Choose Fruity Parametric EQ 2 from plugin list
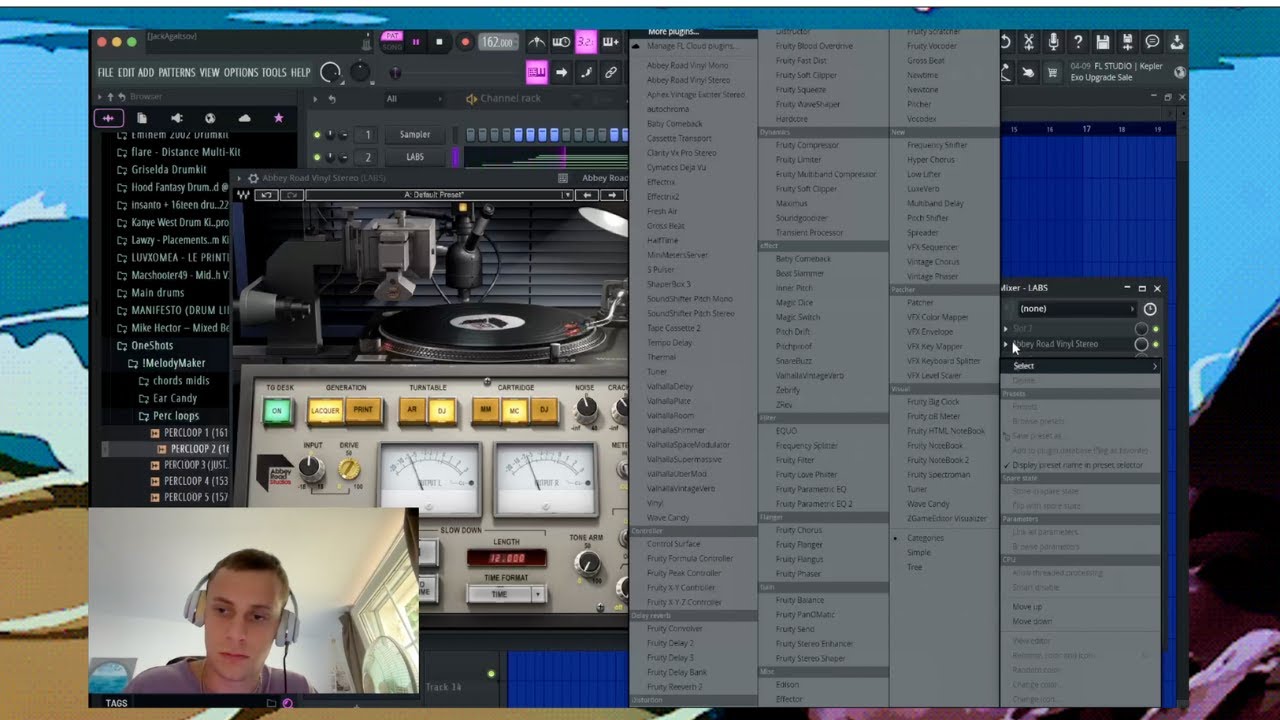The height and width of the screenshot is (720, 1280). 814,504
